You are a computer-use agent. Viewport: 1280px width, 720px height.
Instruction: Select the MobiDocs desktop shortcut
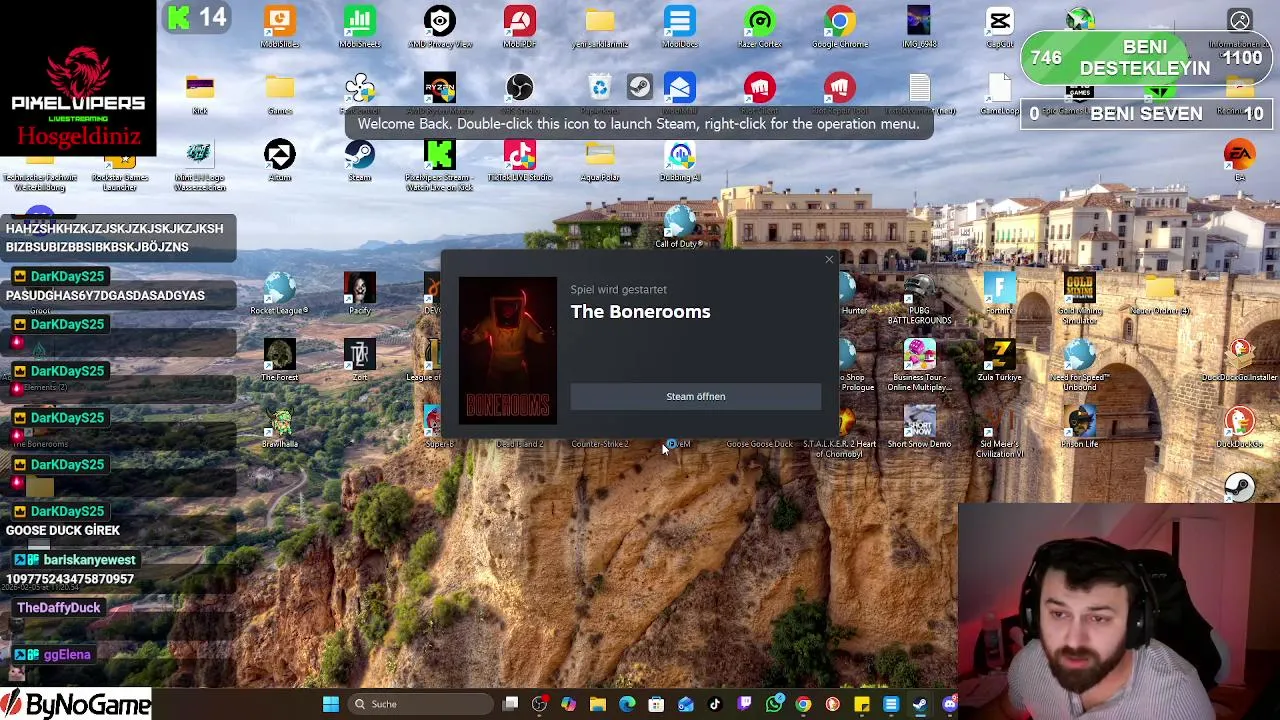pyautogui.click(x=680, y=27)
